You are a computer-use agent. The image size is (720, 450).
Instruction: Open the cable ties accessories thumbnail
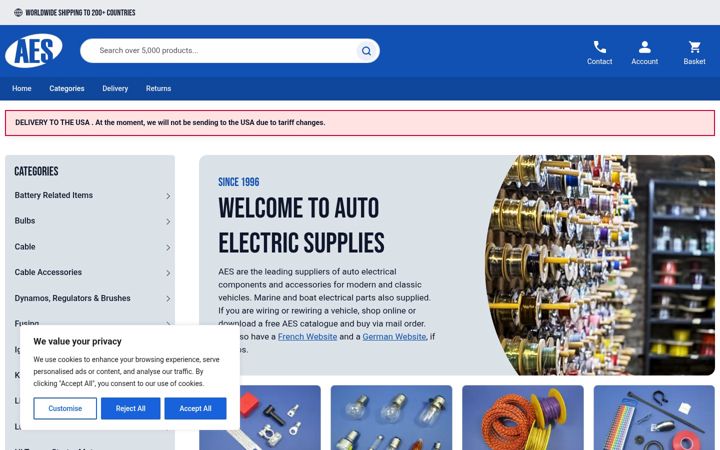pos(654,417)
